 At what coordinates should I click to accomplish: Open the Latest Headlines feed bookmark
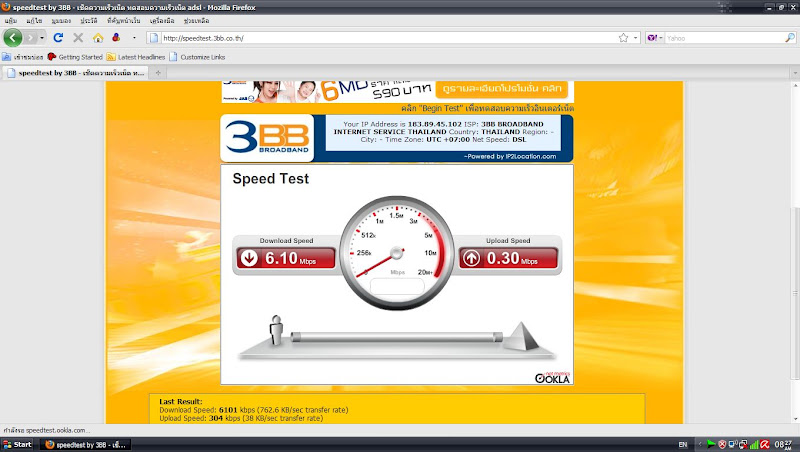(136, 57)
